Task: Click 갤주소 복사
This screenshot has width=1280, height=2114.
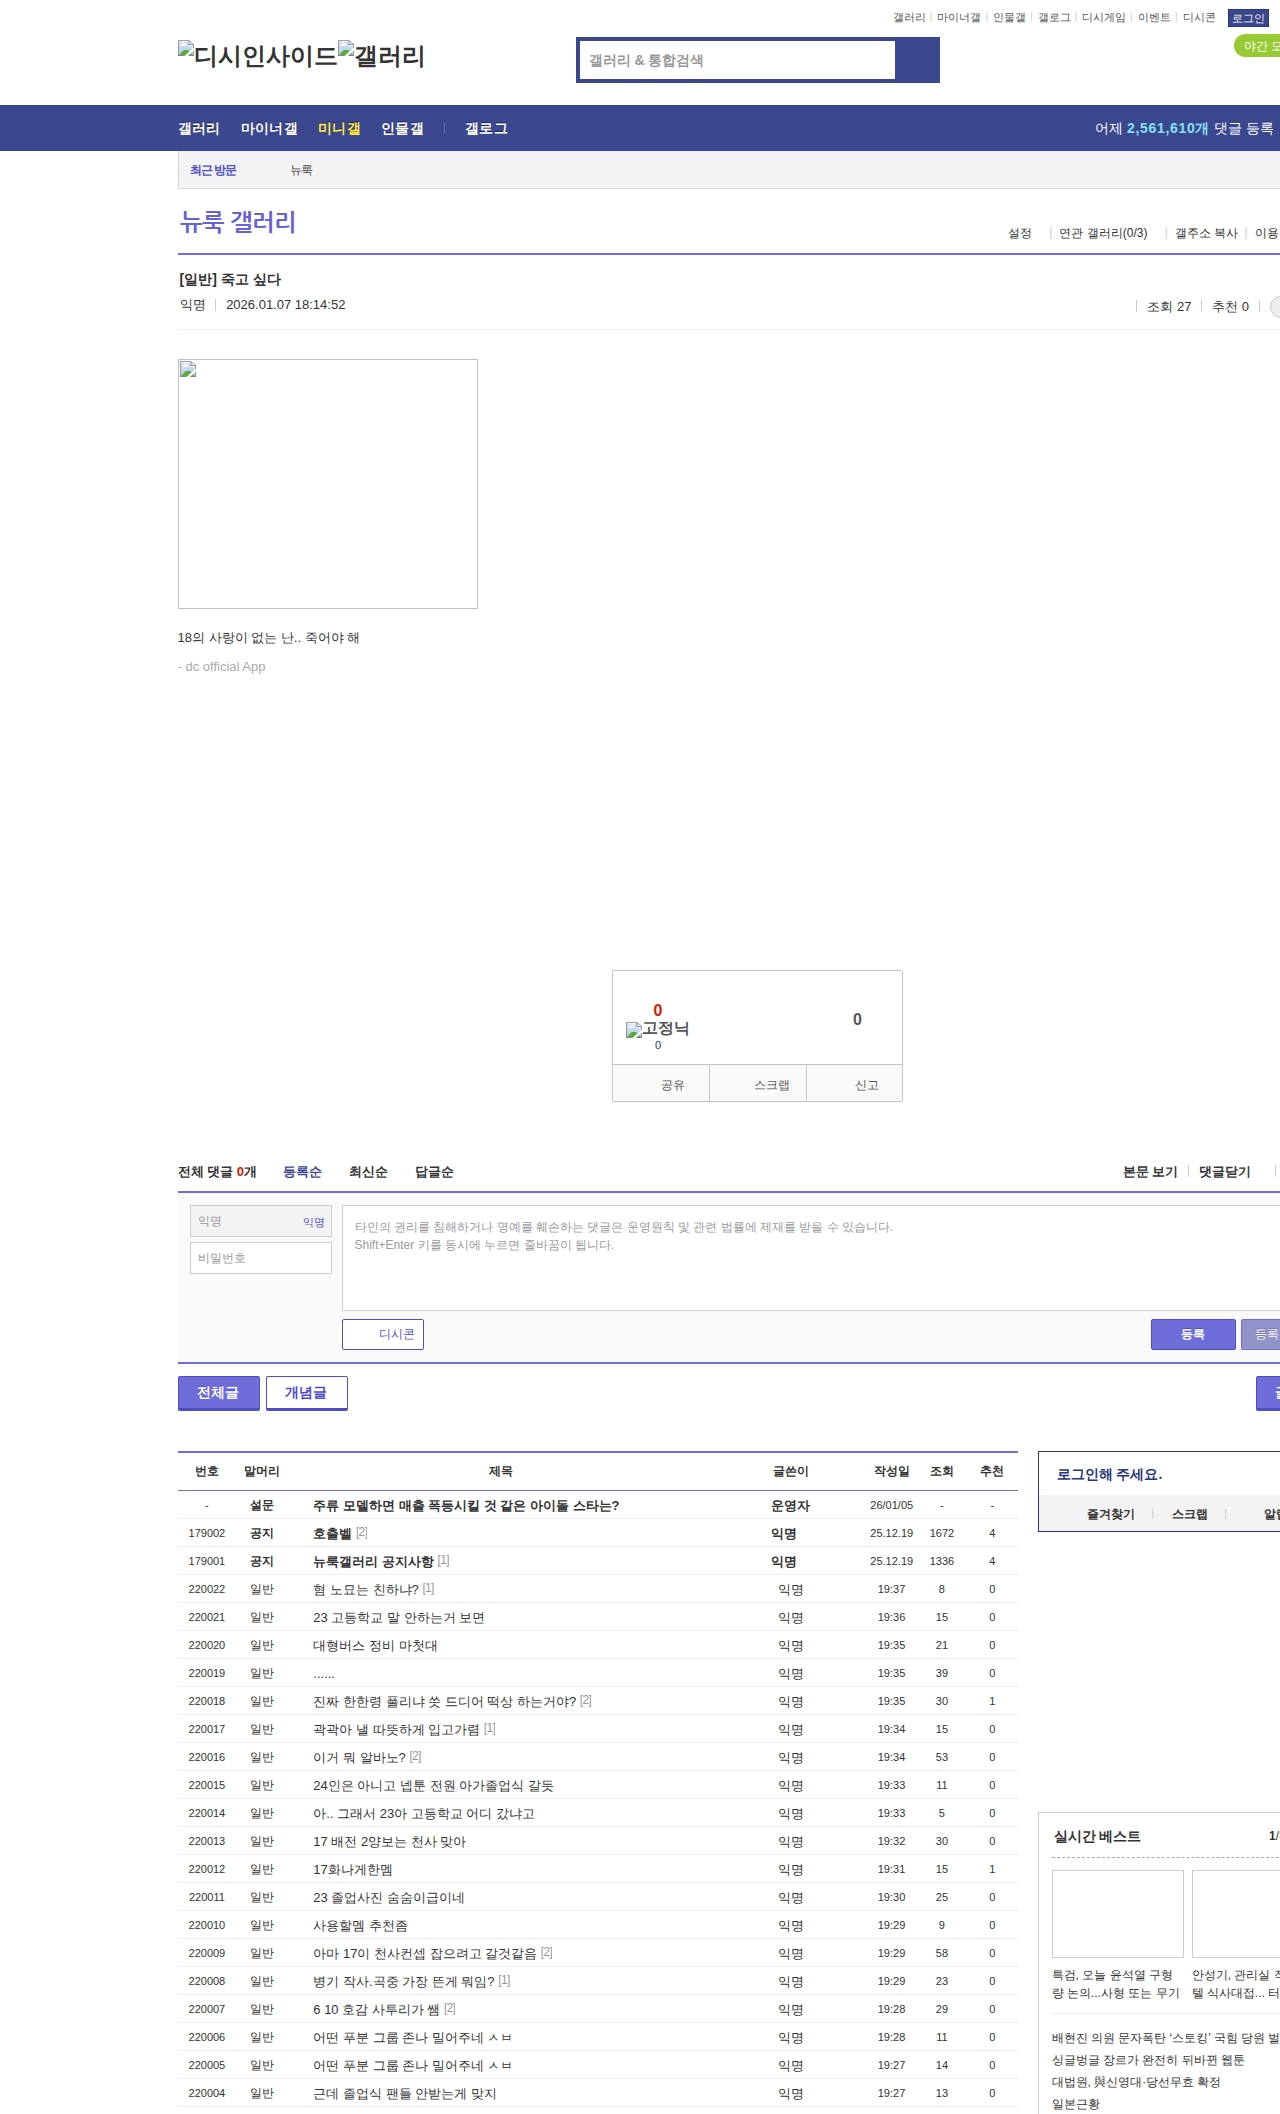Action: click(1206, 233)
